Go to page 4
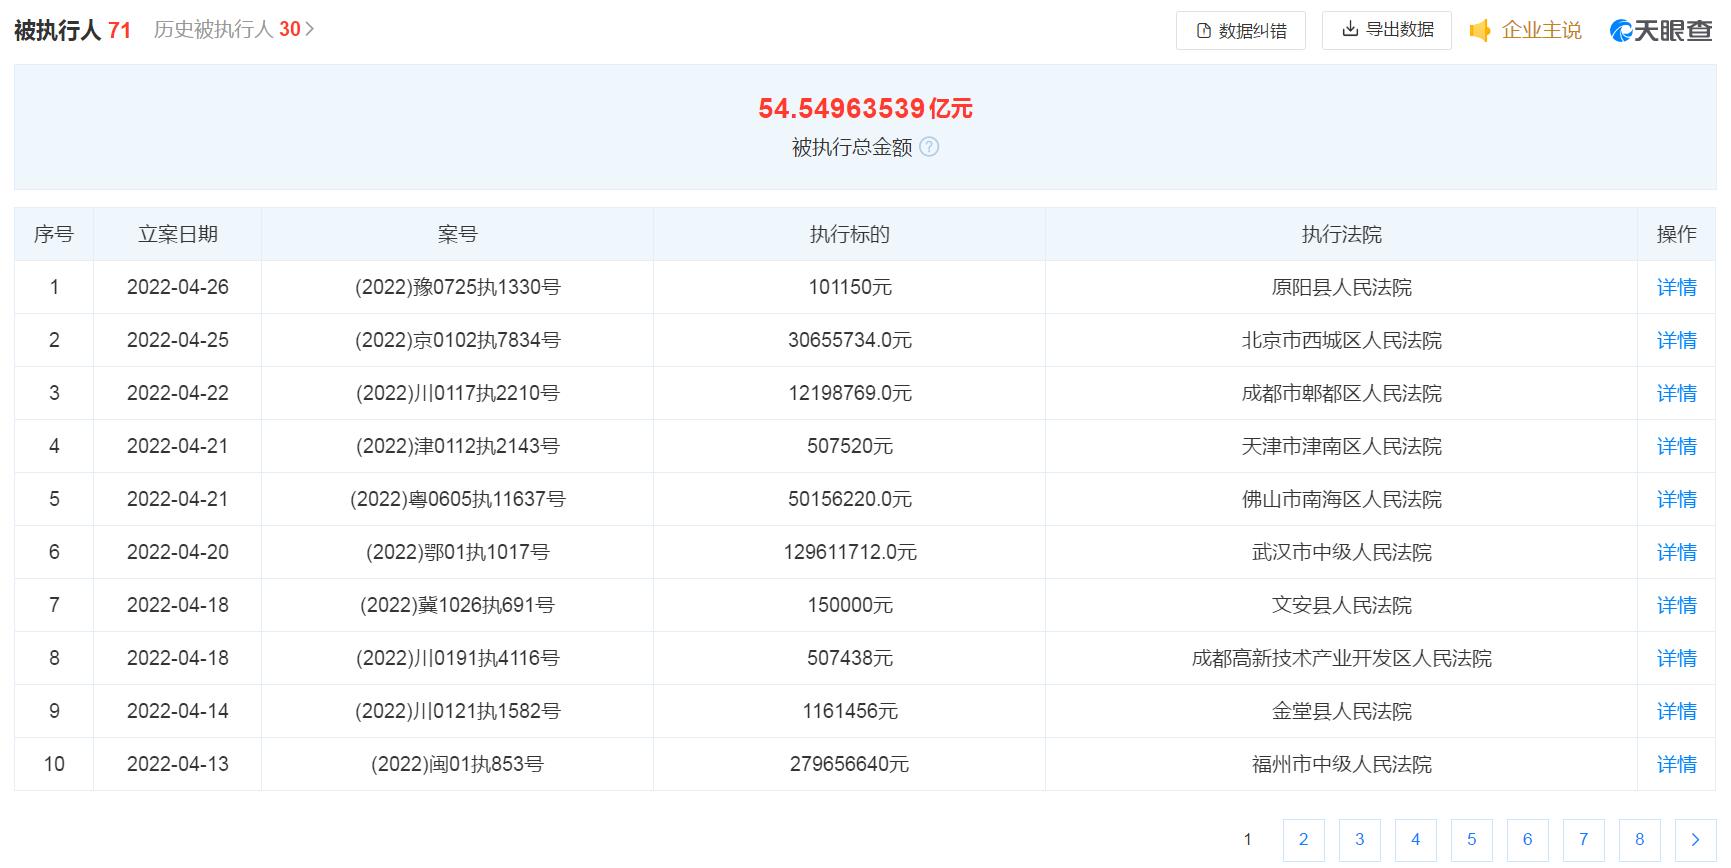Viewport: 1731px width, 868px height. 1415,840
